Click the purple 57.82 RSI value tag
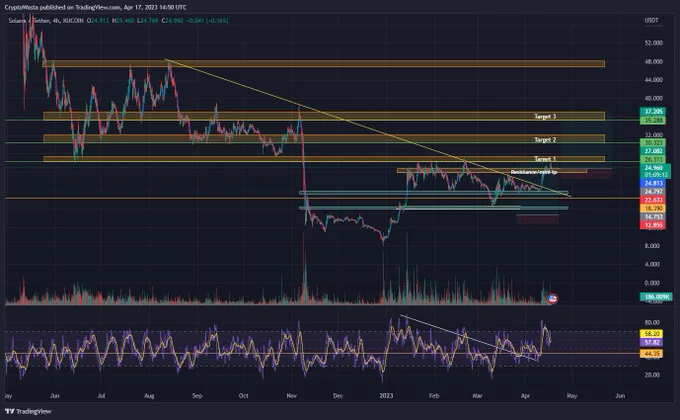The height and width of the screenshot is (420, 680). 652,342
